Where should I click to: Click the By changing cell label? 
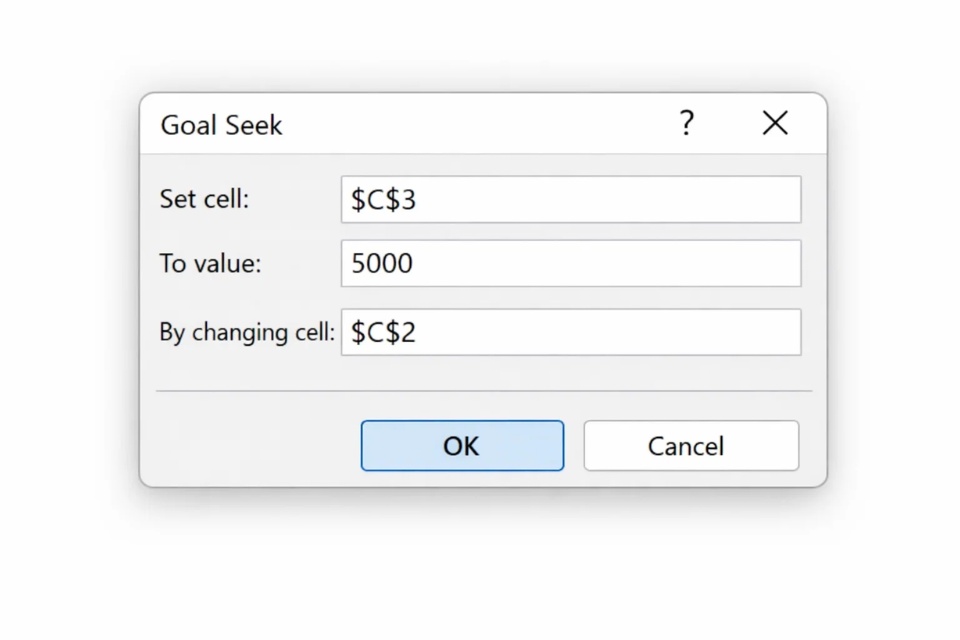pos(245,331)
